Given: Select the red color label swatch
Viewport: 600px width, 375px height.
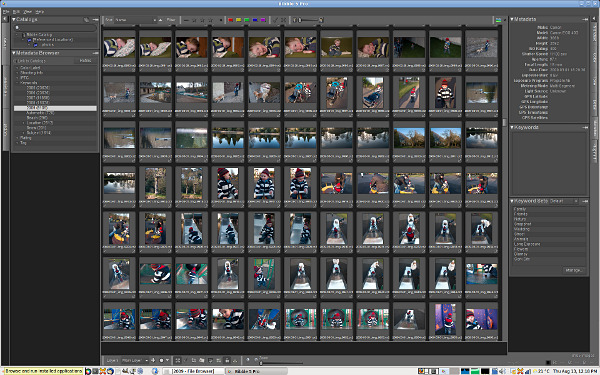Looking at the screenshot, I should (x=230, y=20).
